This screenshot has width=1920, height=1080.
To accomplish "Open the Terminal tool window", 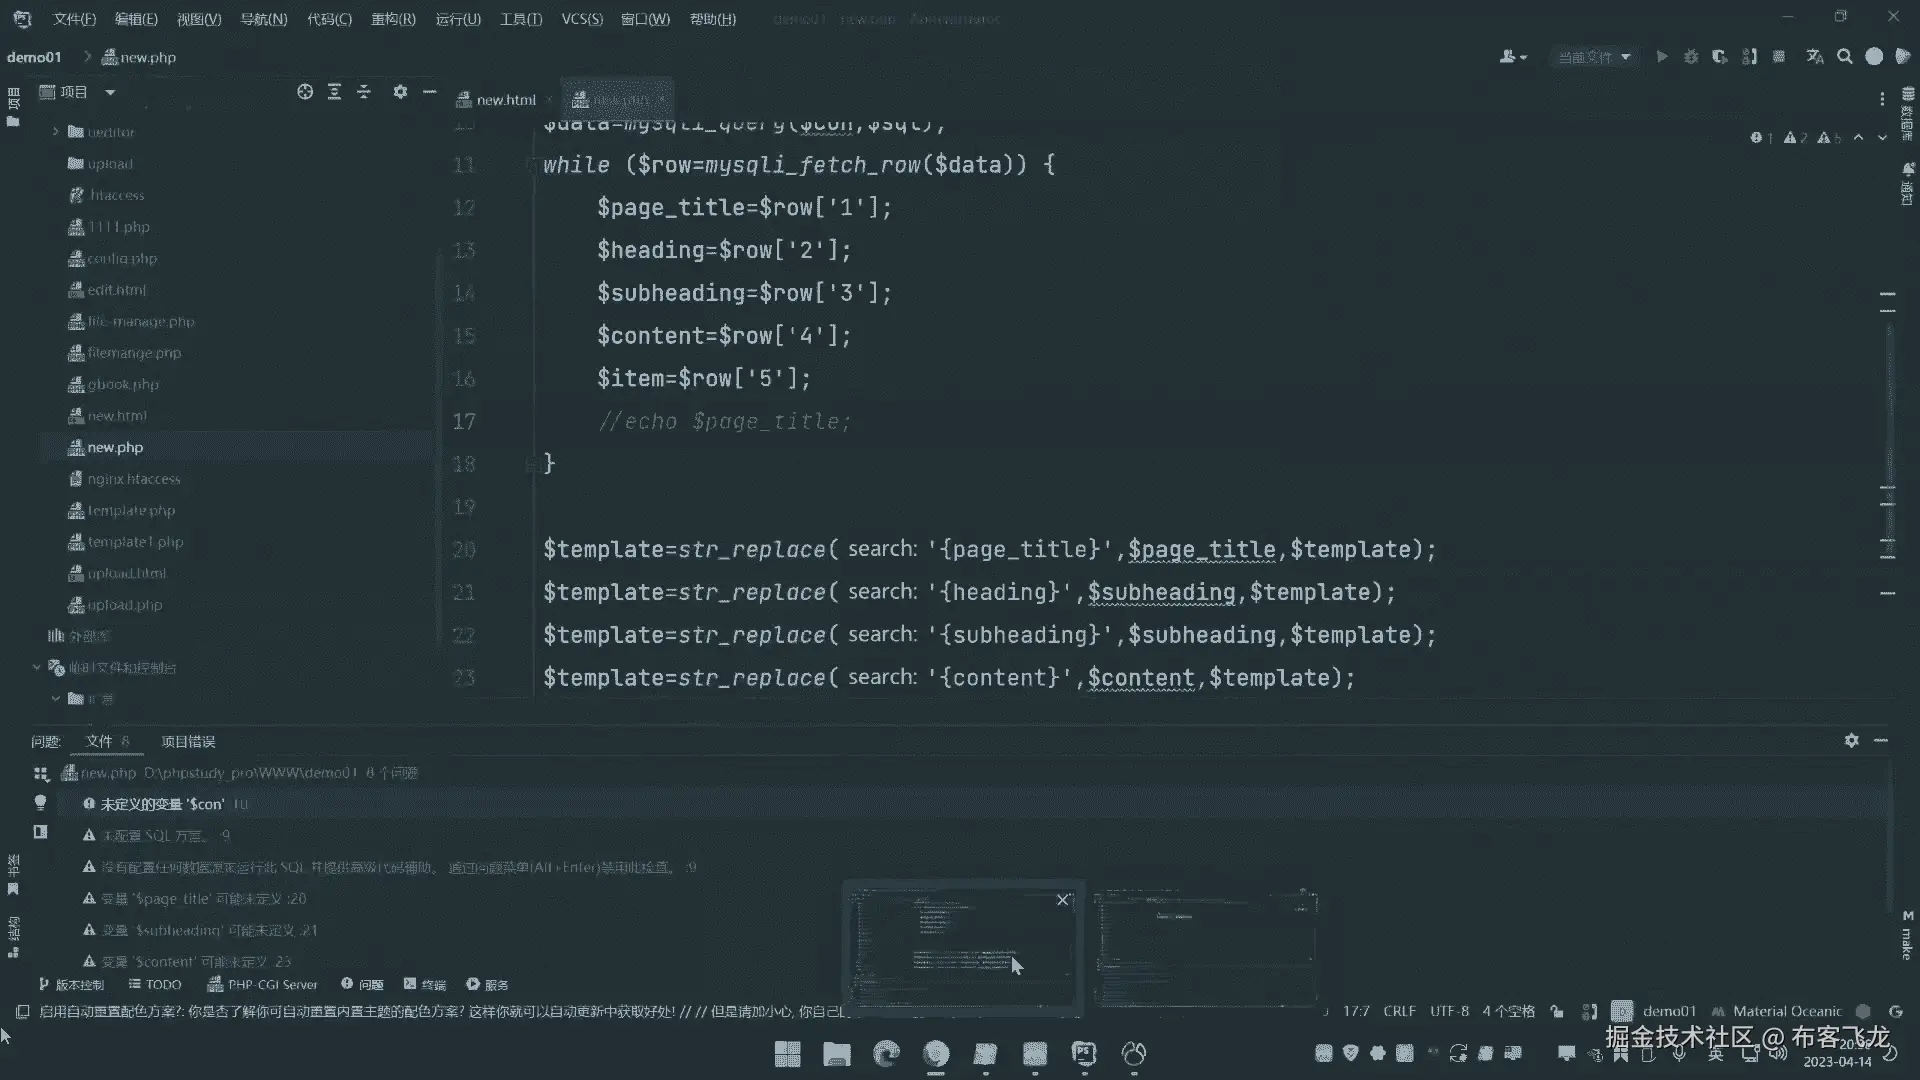I will point(425,985).
